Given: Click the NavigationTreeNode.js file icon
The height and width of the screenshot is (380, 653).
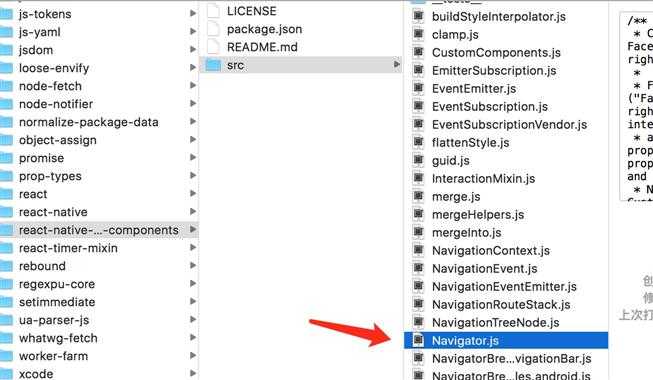Looking at the screenshot, I should point(418,322).
